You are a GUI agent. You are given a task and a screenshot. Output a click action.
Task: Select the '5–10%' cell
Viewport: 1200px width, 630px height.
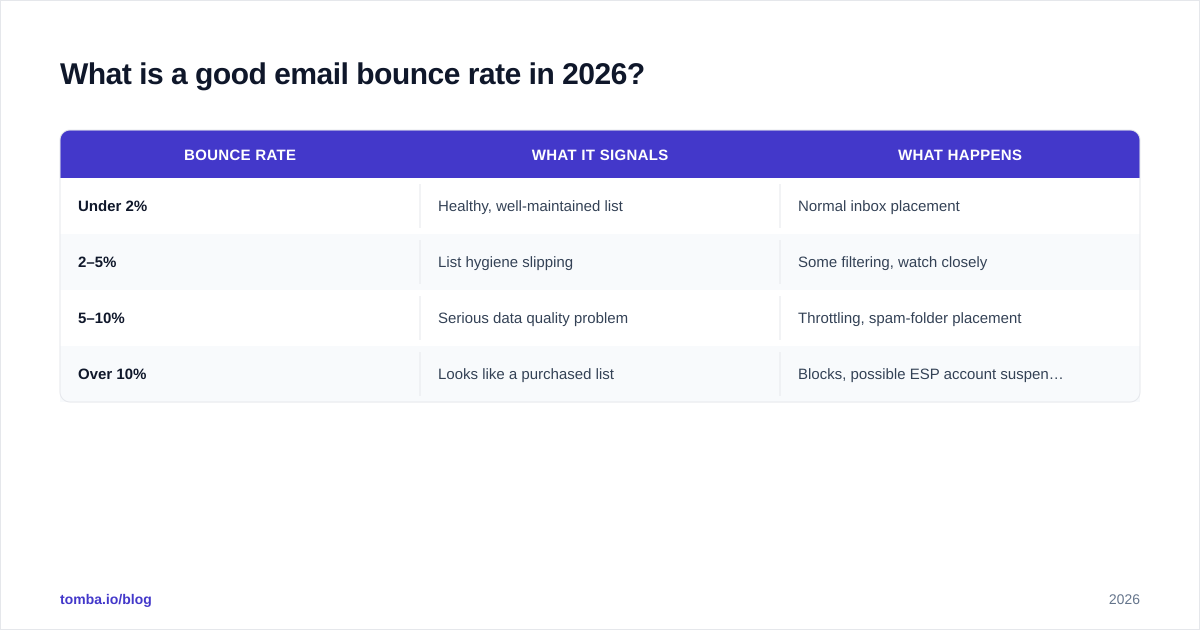(x=240, y=318)
